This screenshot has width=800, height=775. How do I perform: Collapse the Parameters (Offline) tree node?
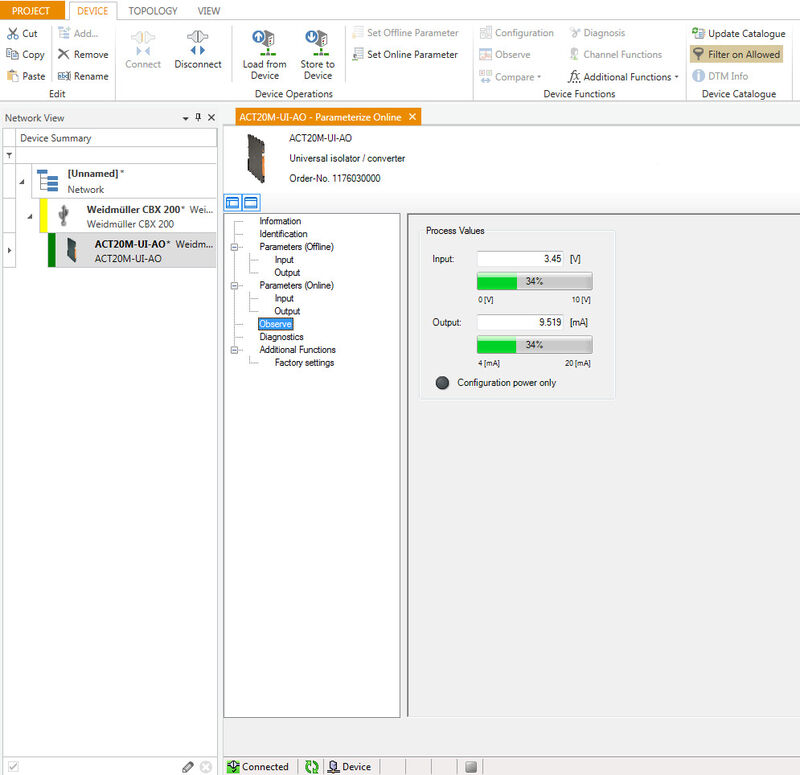coord(236,247)
